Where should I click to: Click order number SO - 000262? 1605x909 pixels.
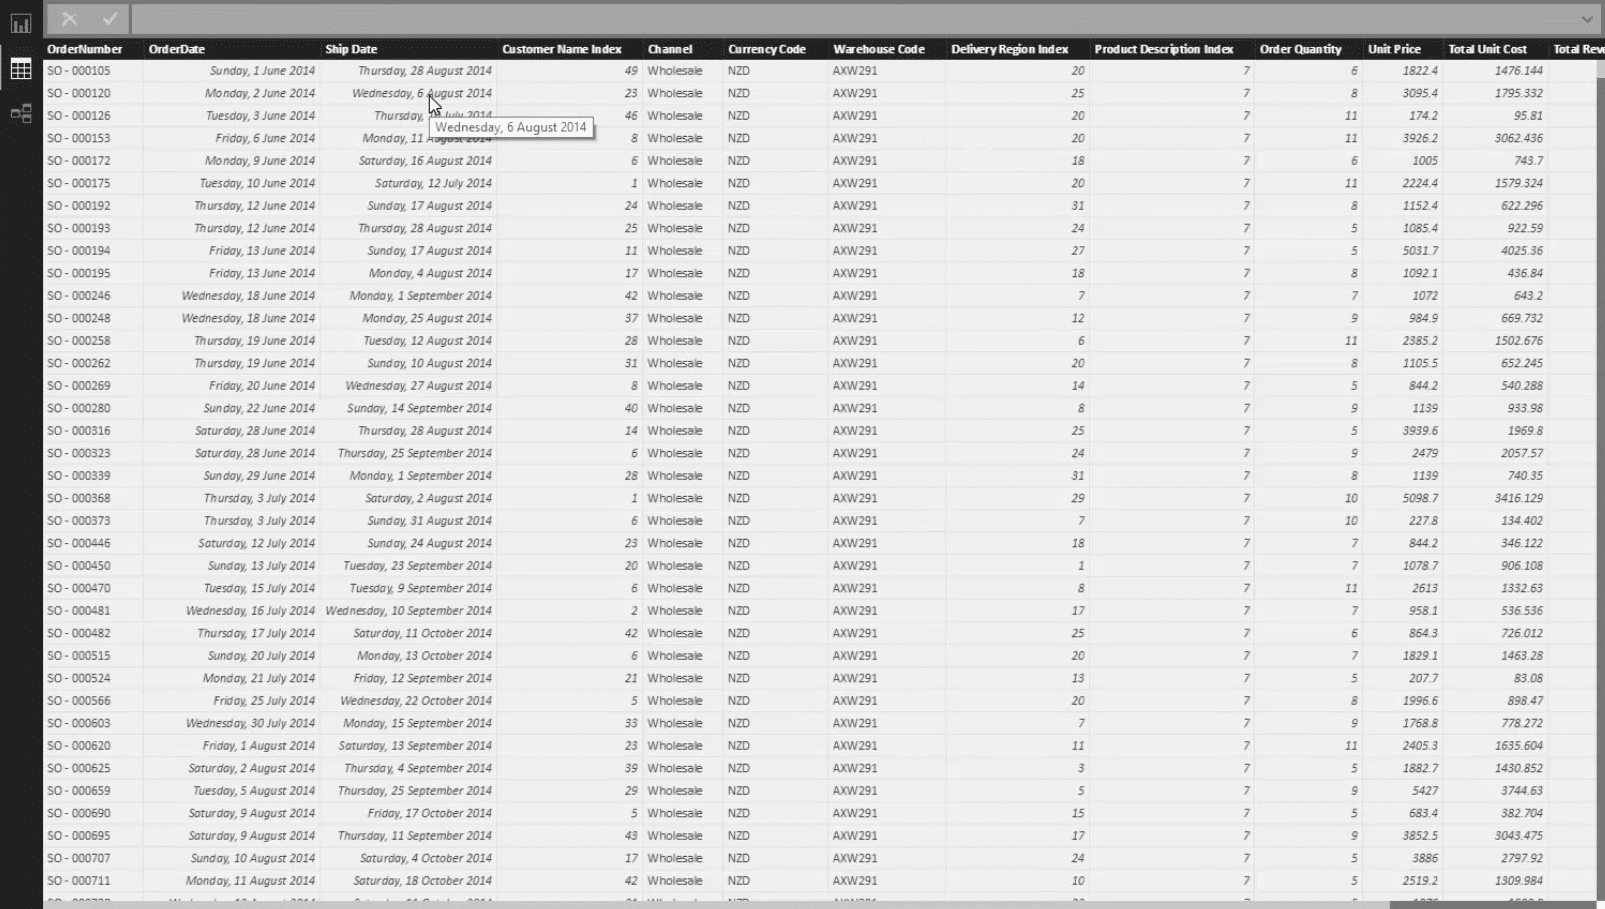click(79, 363)
